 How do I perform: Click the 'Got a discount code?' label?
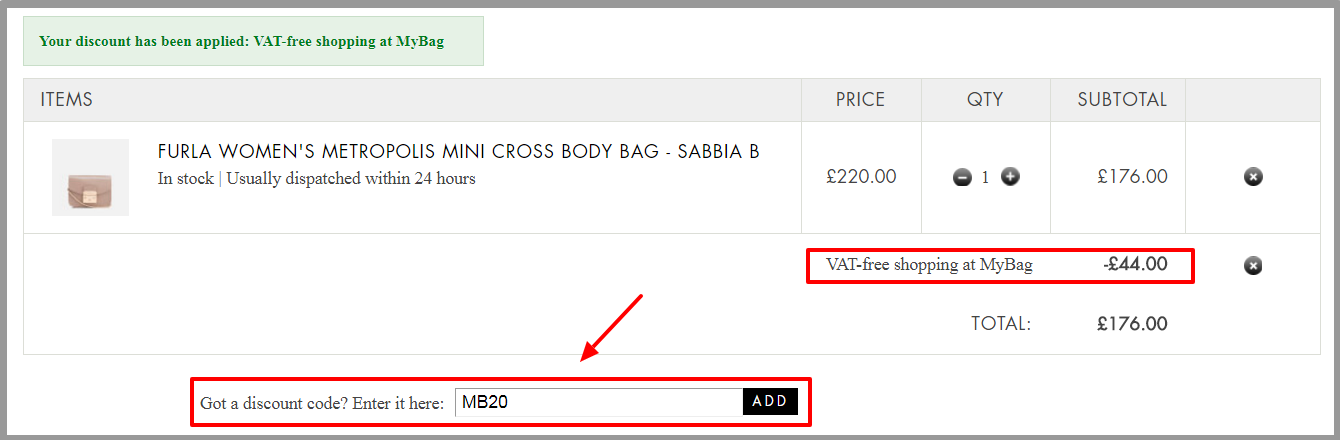321,403
